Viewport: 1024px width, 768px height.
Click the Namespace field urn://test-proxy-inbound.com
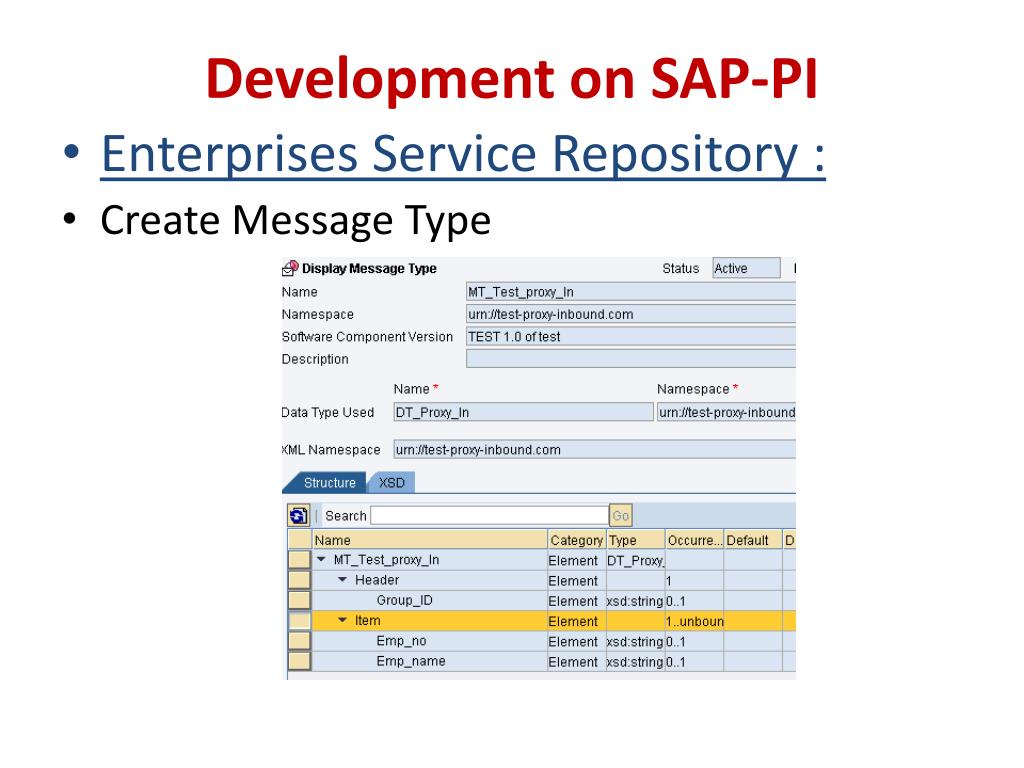coord(631,314)
